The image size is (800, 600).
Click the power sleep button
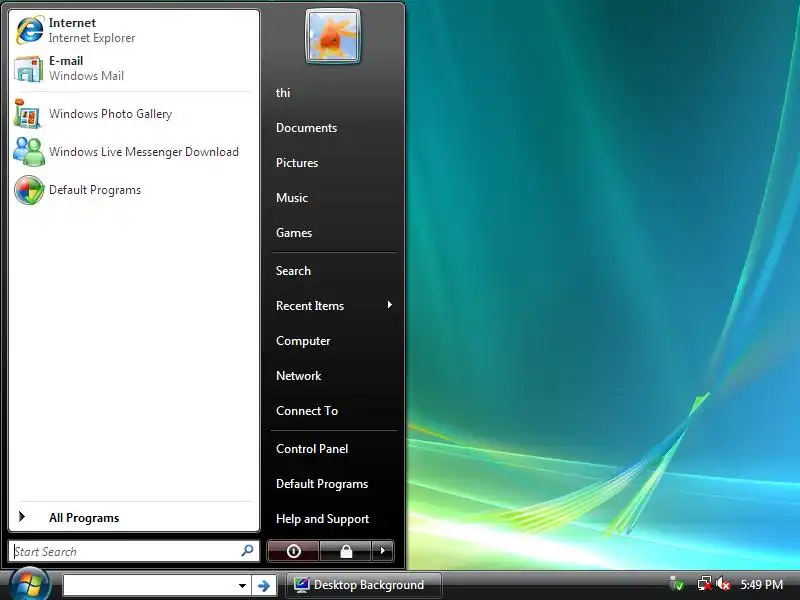(x=293, y=551)
